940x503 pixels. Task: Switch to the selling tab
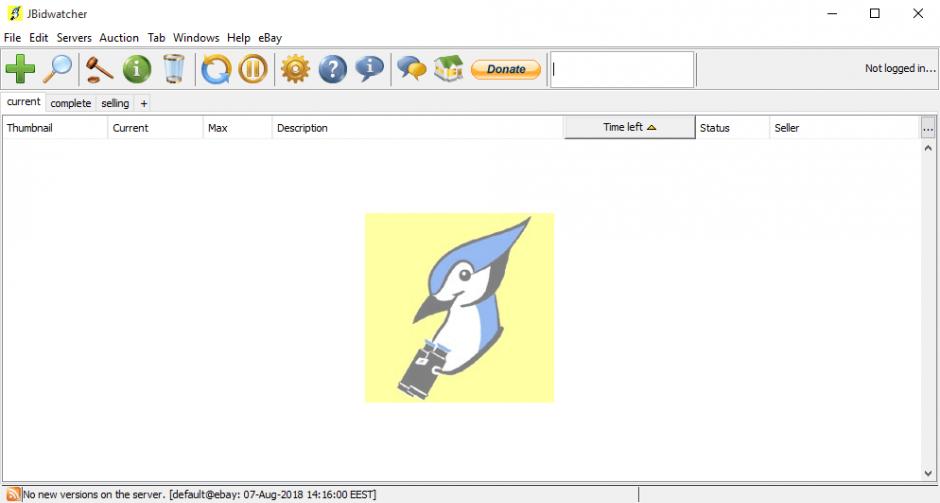(x=115, y=103)
